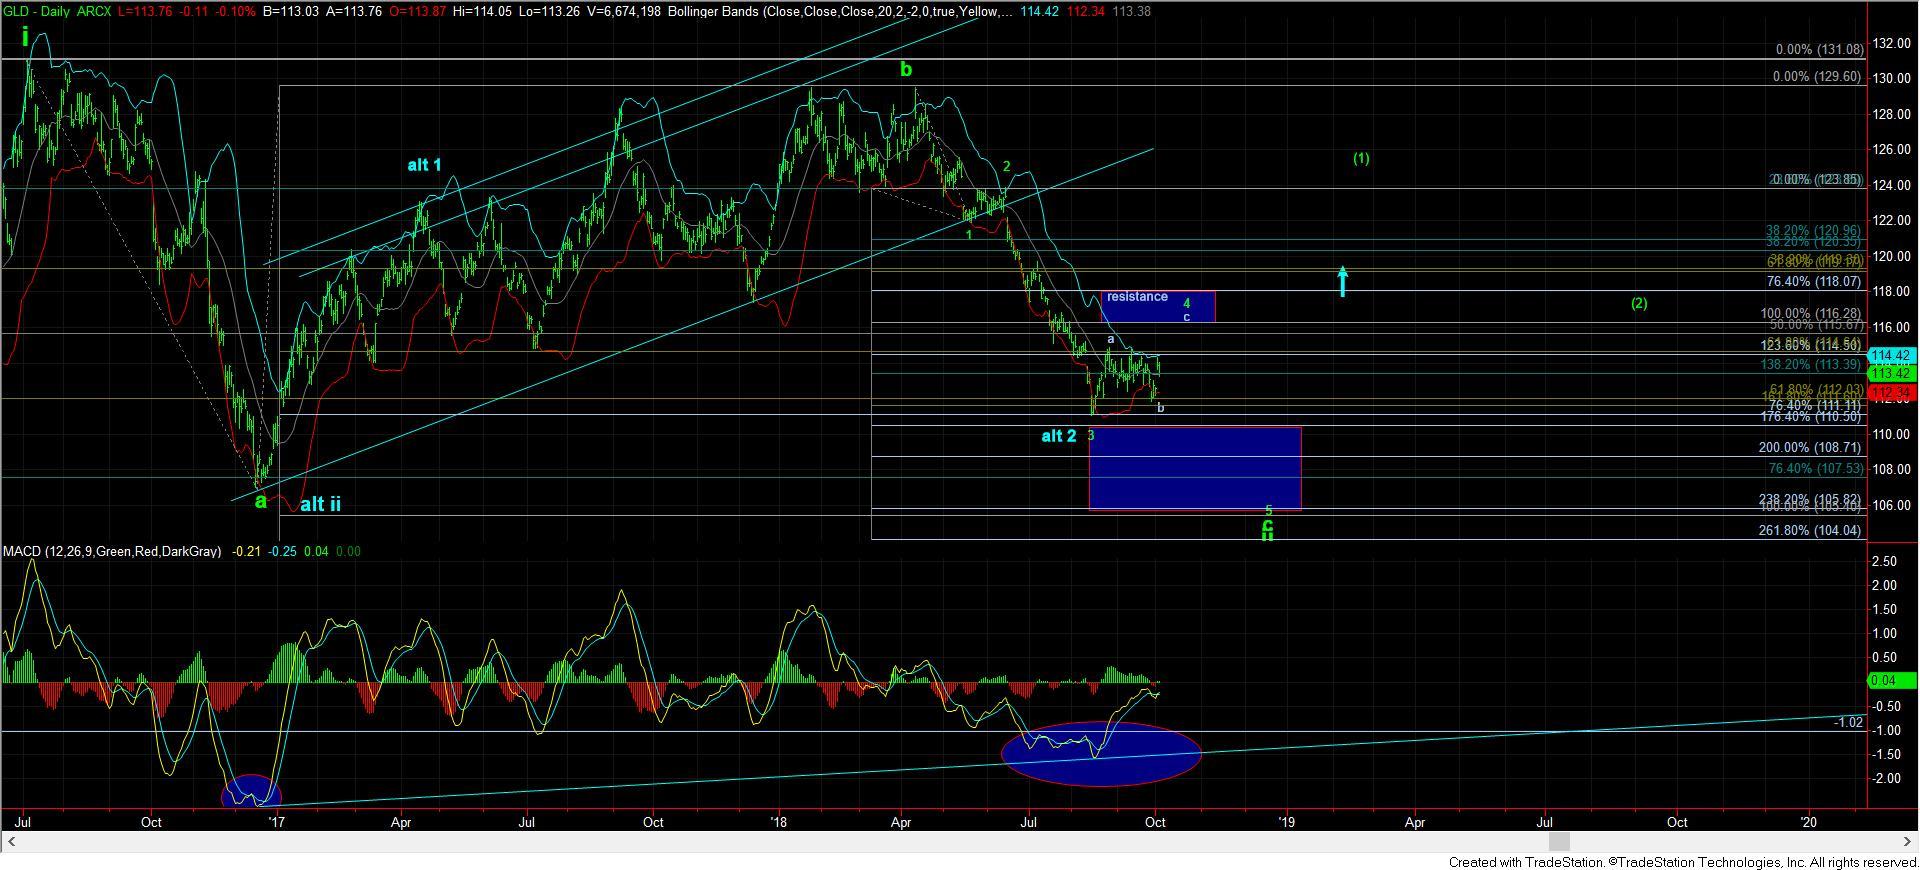Click the 'resistance' text label on chart
1920x870 pixels.
1137,297
